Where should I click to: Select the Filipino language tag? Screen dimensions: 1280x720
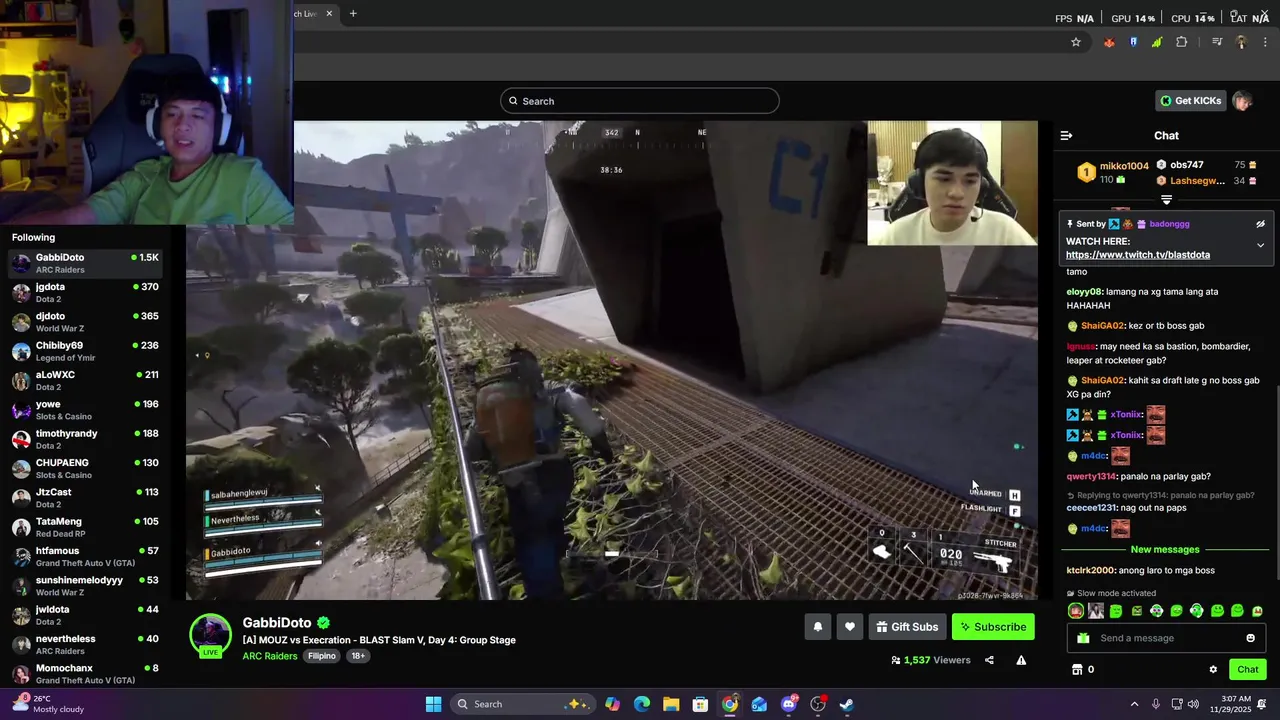(x=322, y=656)
